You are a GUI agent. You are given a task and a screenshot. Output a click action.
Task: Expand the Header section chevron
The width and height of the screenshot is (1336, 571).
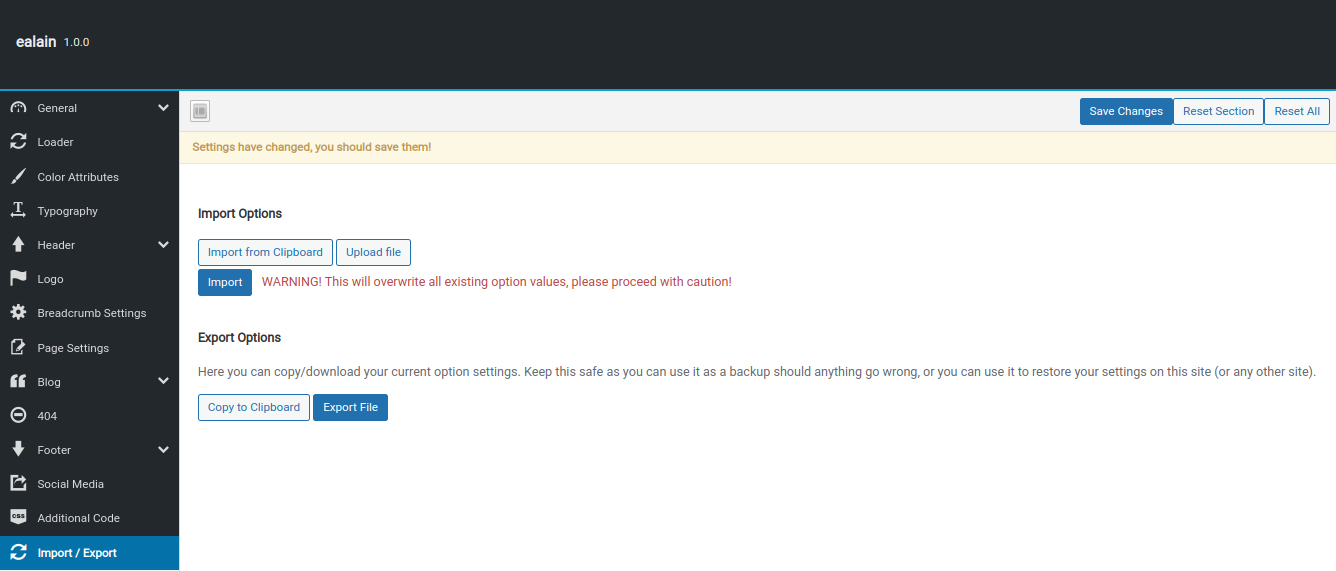pyautogui.click(x=164, y=245)
